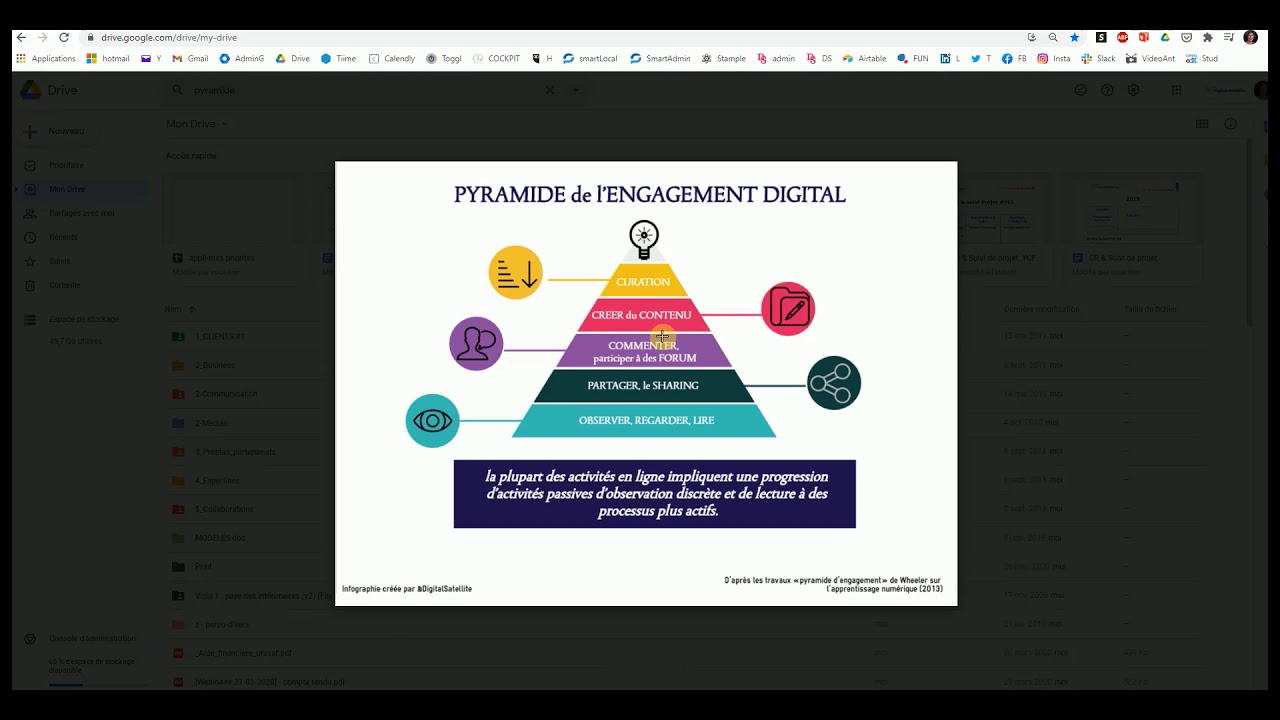
Task: Open the Chrome profile avatar
Action: pyautogui.click(x=1251, y=37)
